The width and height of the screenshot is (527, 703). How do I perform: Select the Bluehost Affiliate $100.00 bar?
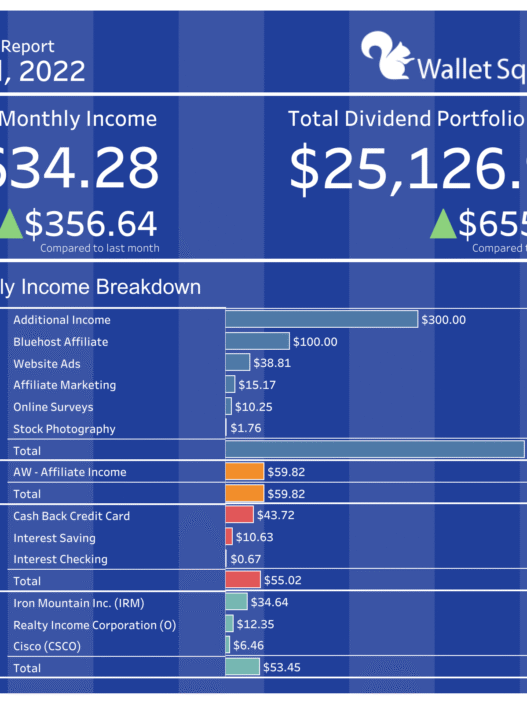click(x=257, y=341)
